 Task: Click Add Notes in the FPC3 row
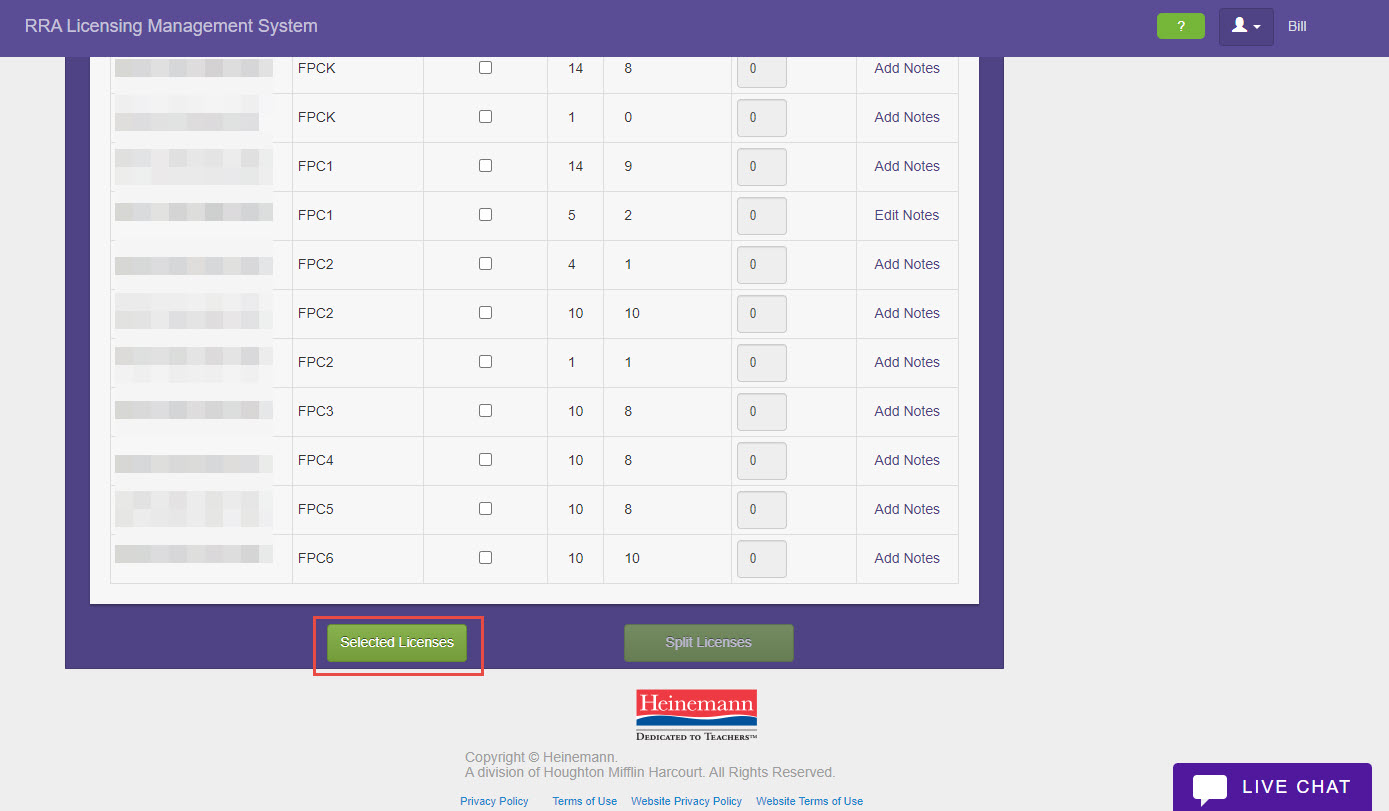coord(906,411)
